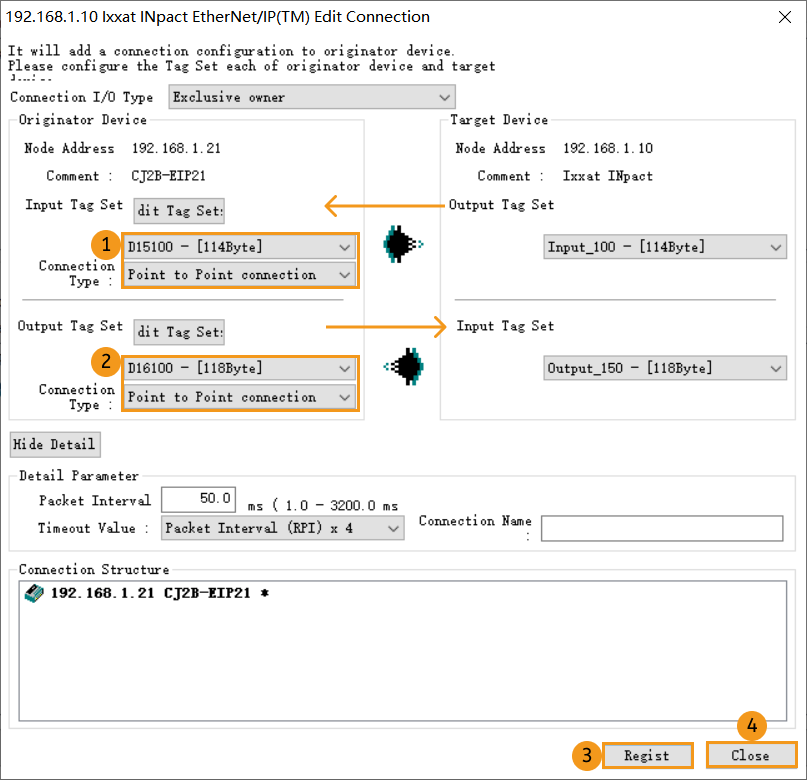Click the empty Connection Name field
The height and width of the screenshot is (780, 807).
click(x=660, y=528)
